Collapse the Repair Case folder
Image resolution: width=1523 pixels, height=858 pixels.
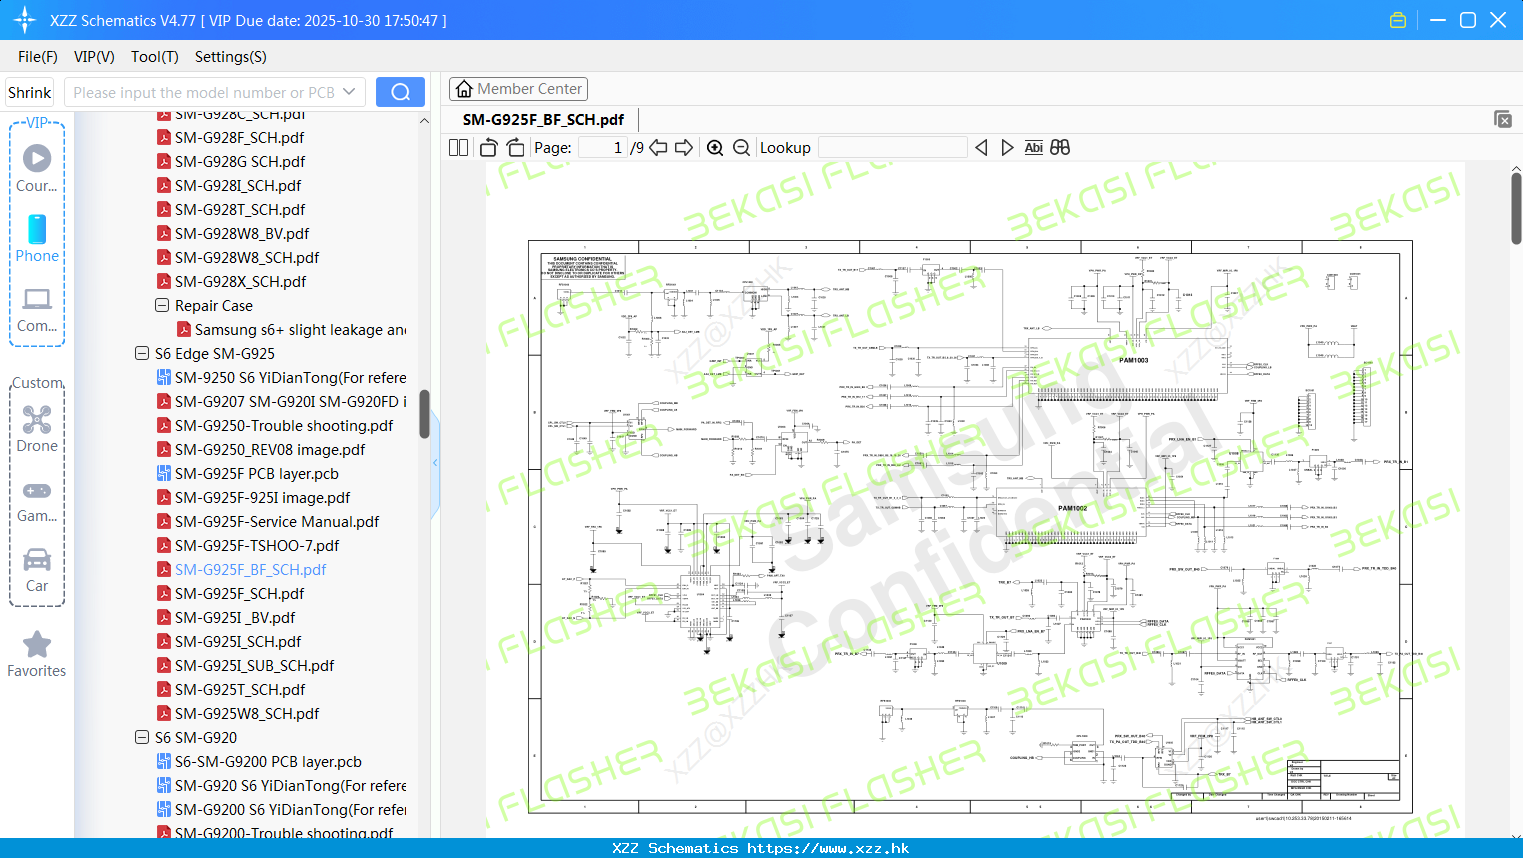(x=162, y=305)
